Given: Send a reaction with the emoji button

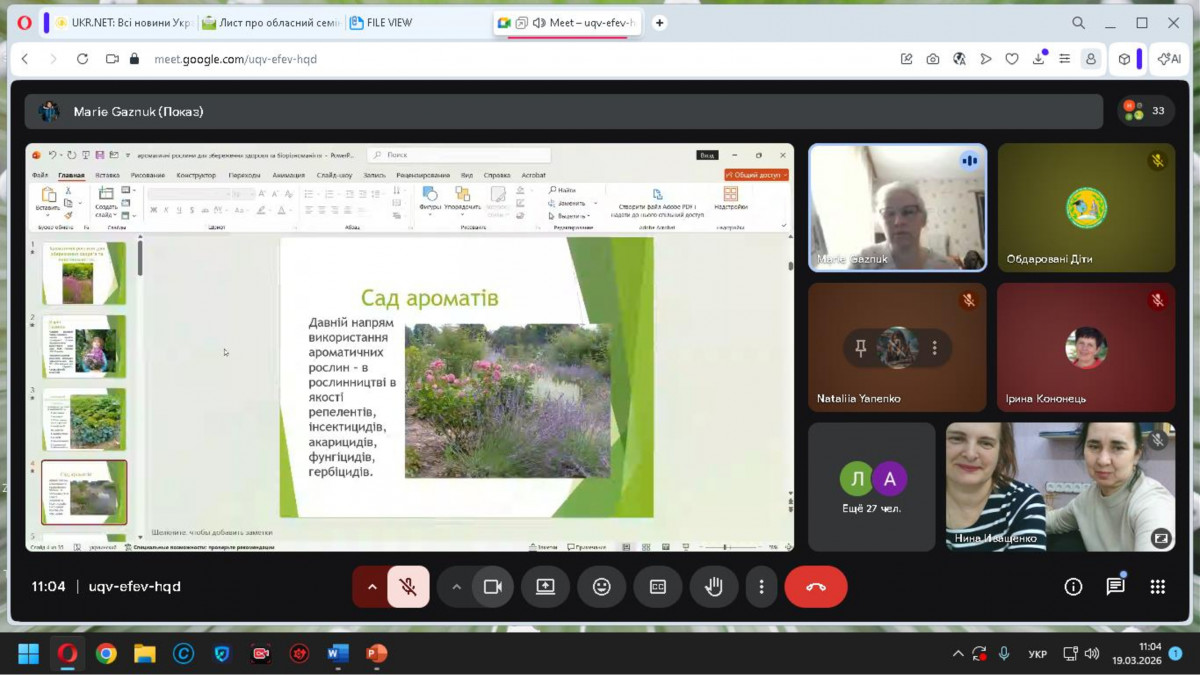Looking at the screenshot, I should point(601,587).
